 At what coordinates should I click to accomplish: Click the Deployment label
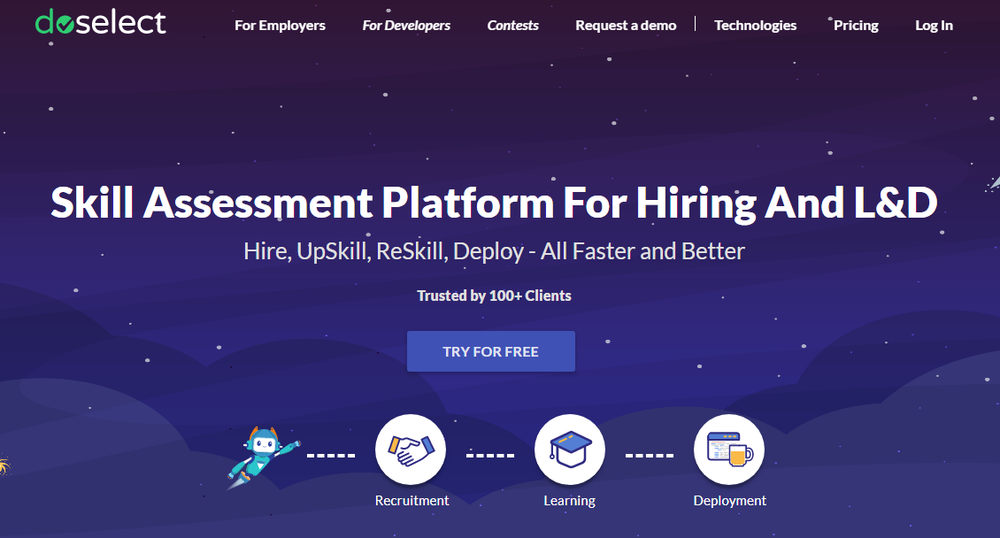(730, 500)
